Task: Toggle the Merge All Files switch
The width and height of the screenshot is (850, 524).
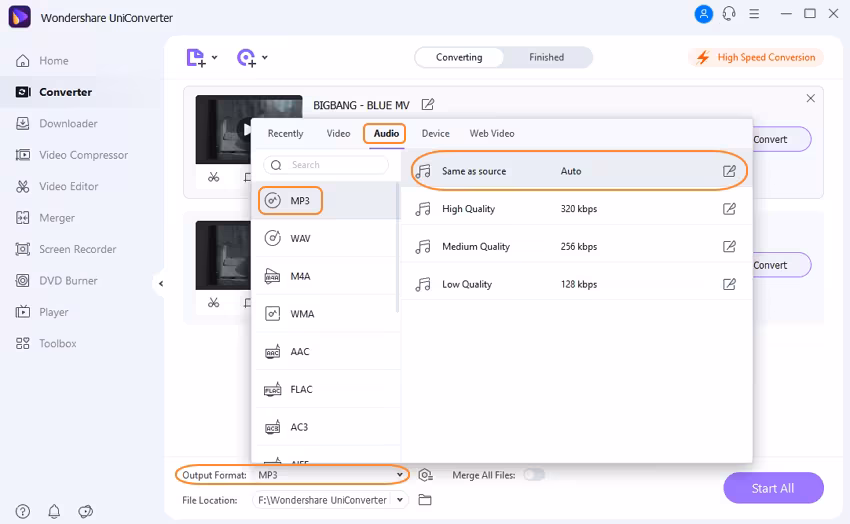Action: tap(534, 475)
